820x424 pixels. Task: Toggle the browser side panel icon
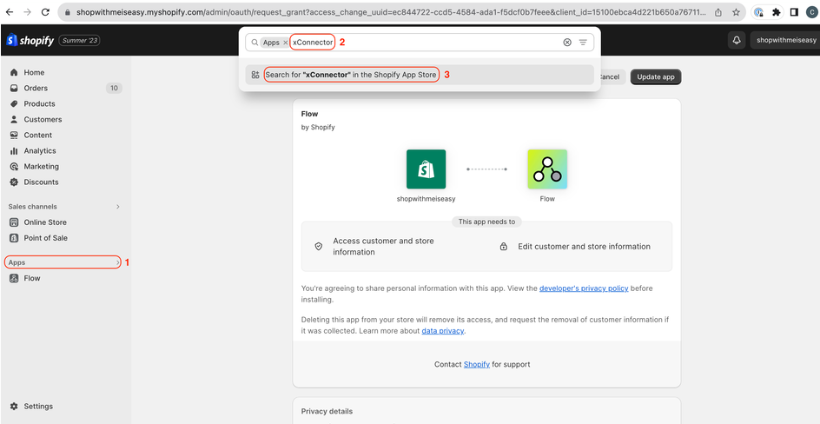[794, 12]
